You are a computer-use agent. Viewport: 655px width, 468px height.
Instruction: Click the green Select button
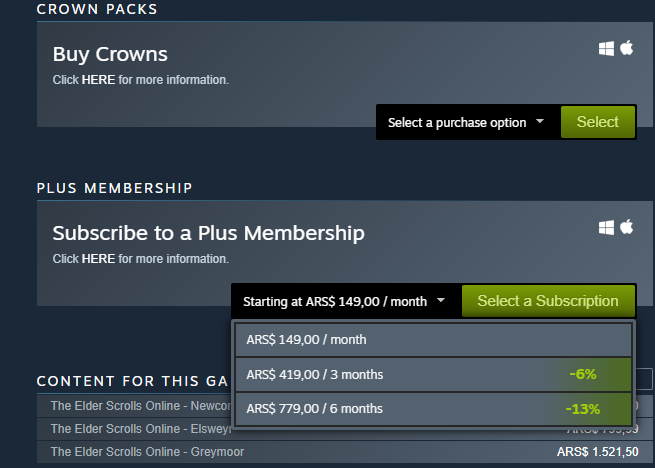[597, 122]
